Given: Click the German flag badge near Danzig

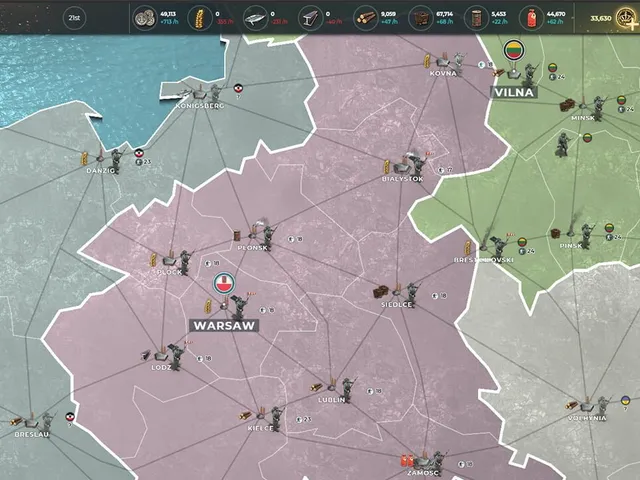Looking at the screenshot, I should coord(139,153).
